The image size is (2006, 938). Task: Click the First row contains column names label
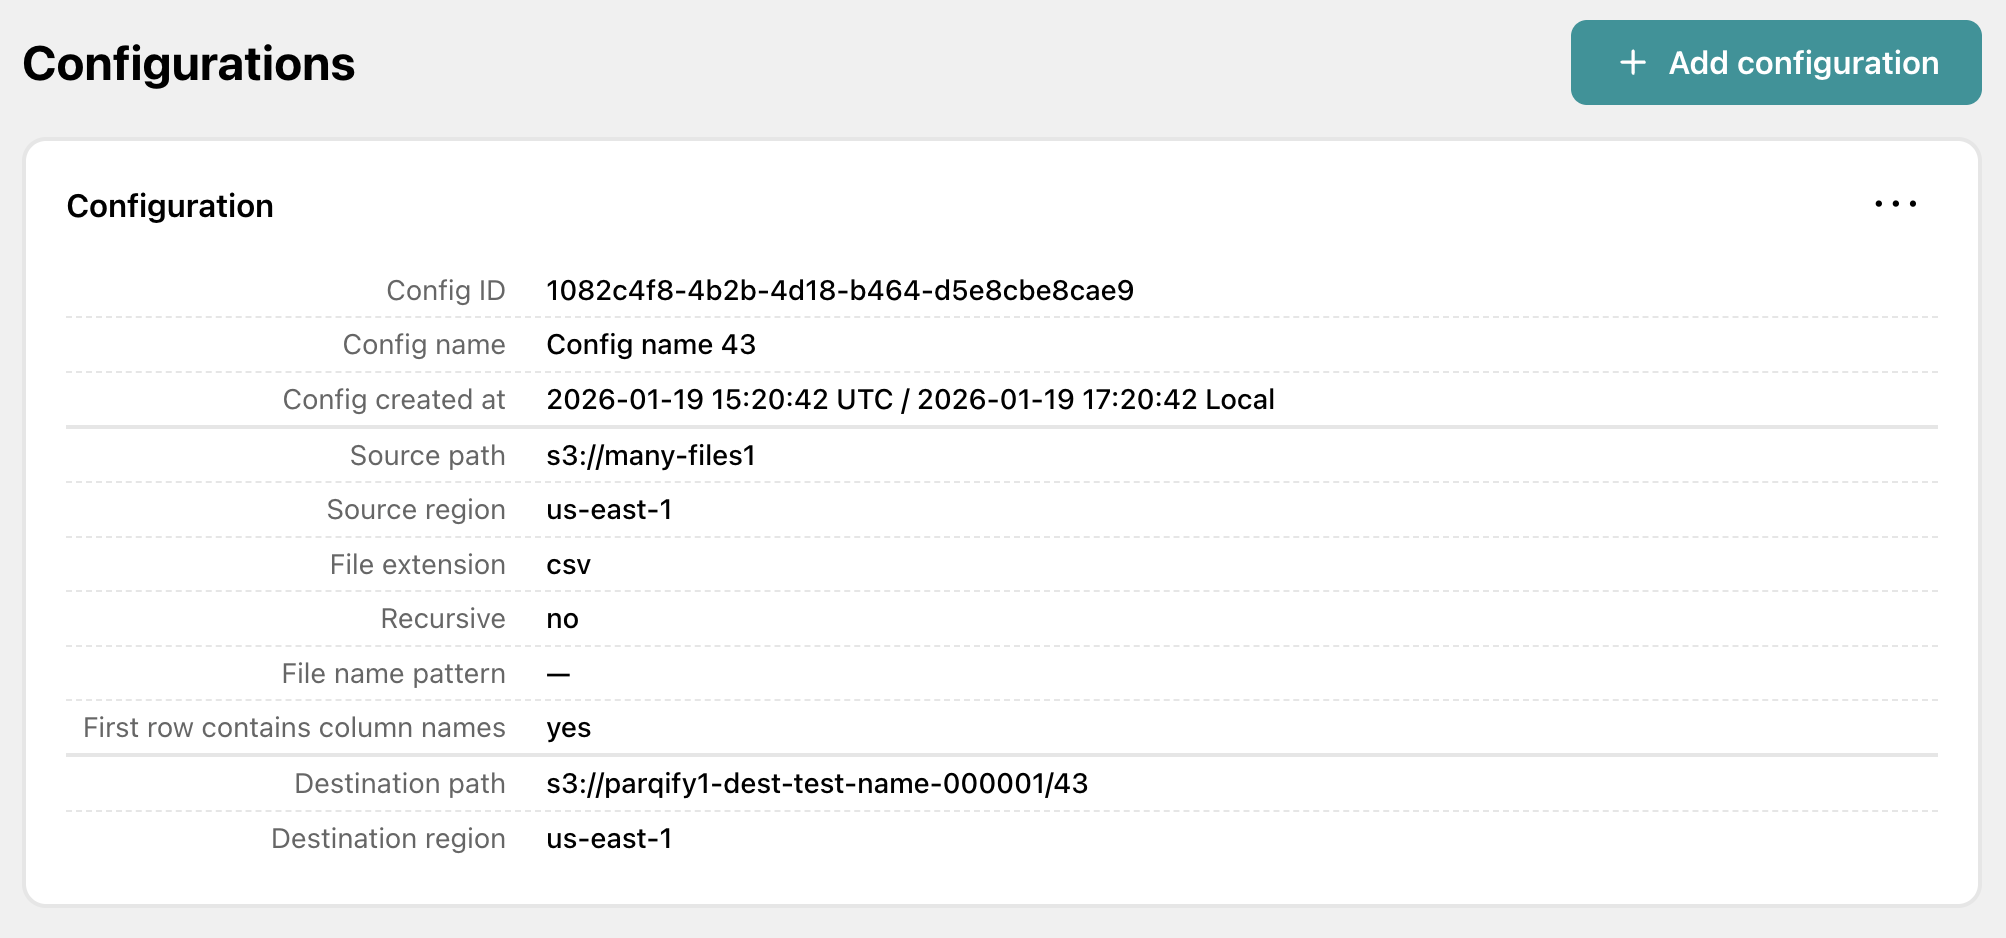(293, 728)
